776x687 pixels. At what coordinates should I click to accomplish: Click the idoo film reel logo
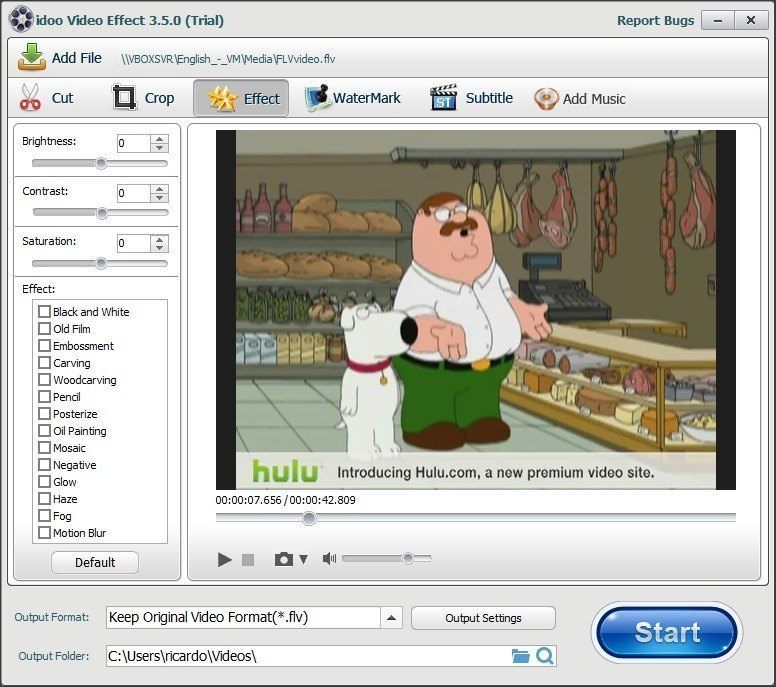pyautogui.click(x=21, y=20)
